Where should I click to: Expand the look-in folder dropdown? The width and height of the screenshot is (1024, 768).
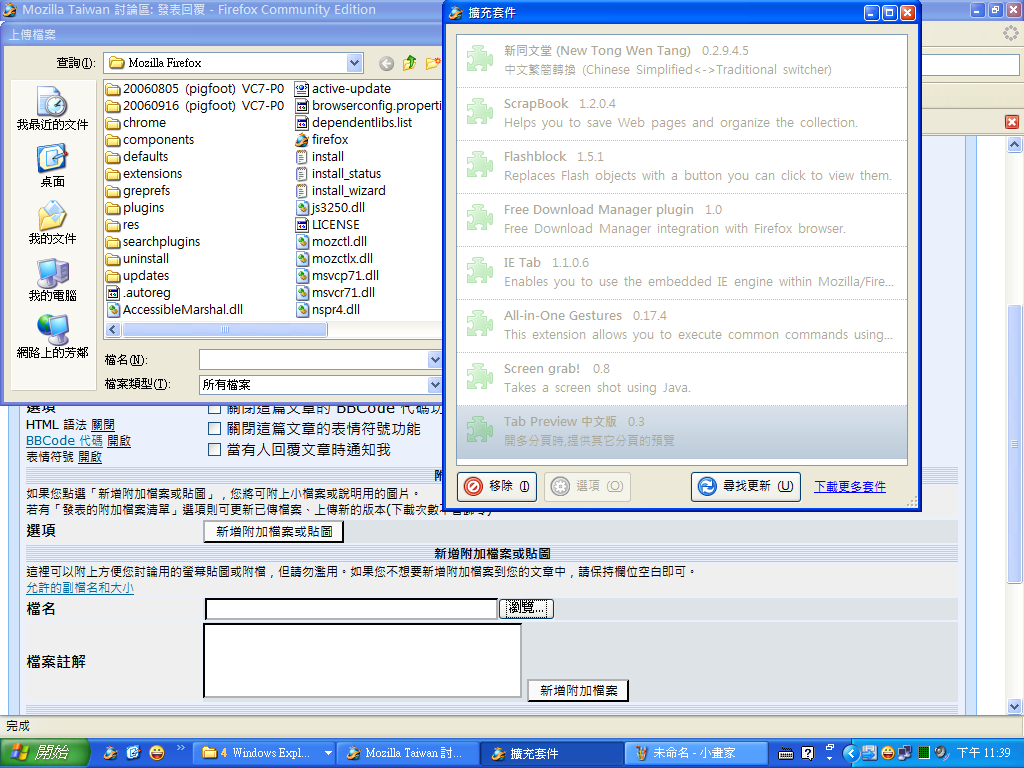(x=355, y=63)
